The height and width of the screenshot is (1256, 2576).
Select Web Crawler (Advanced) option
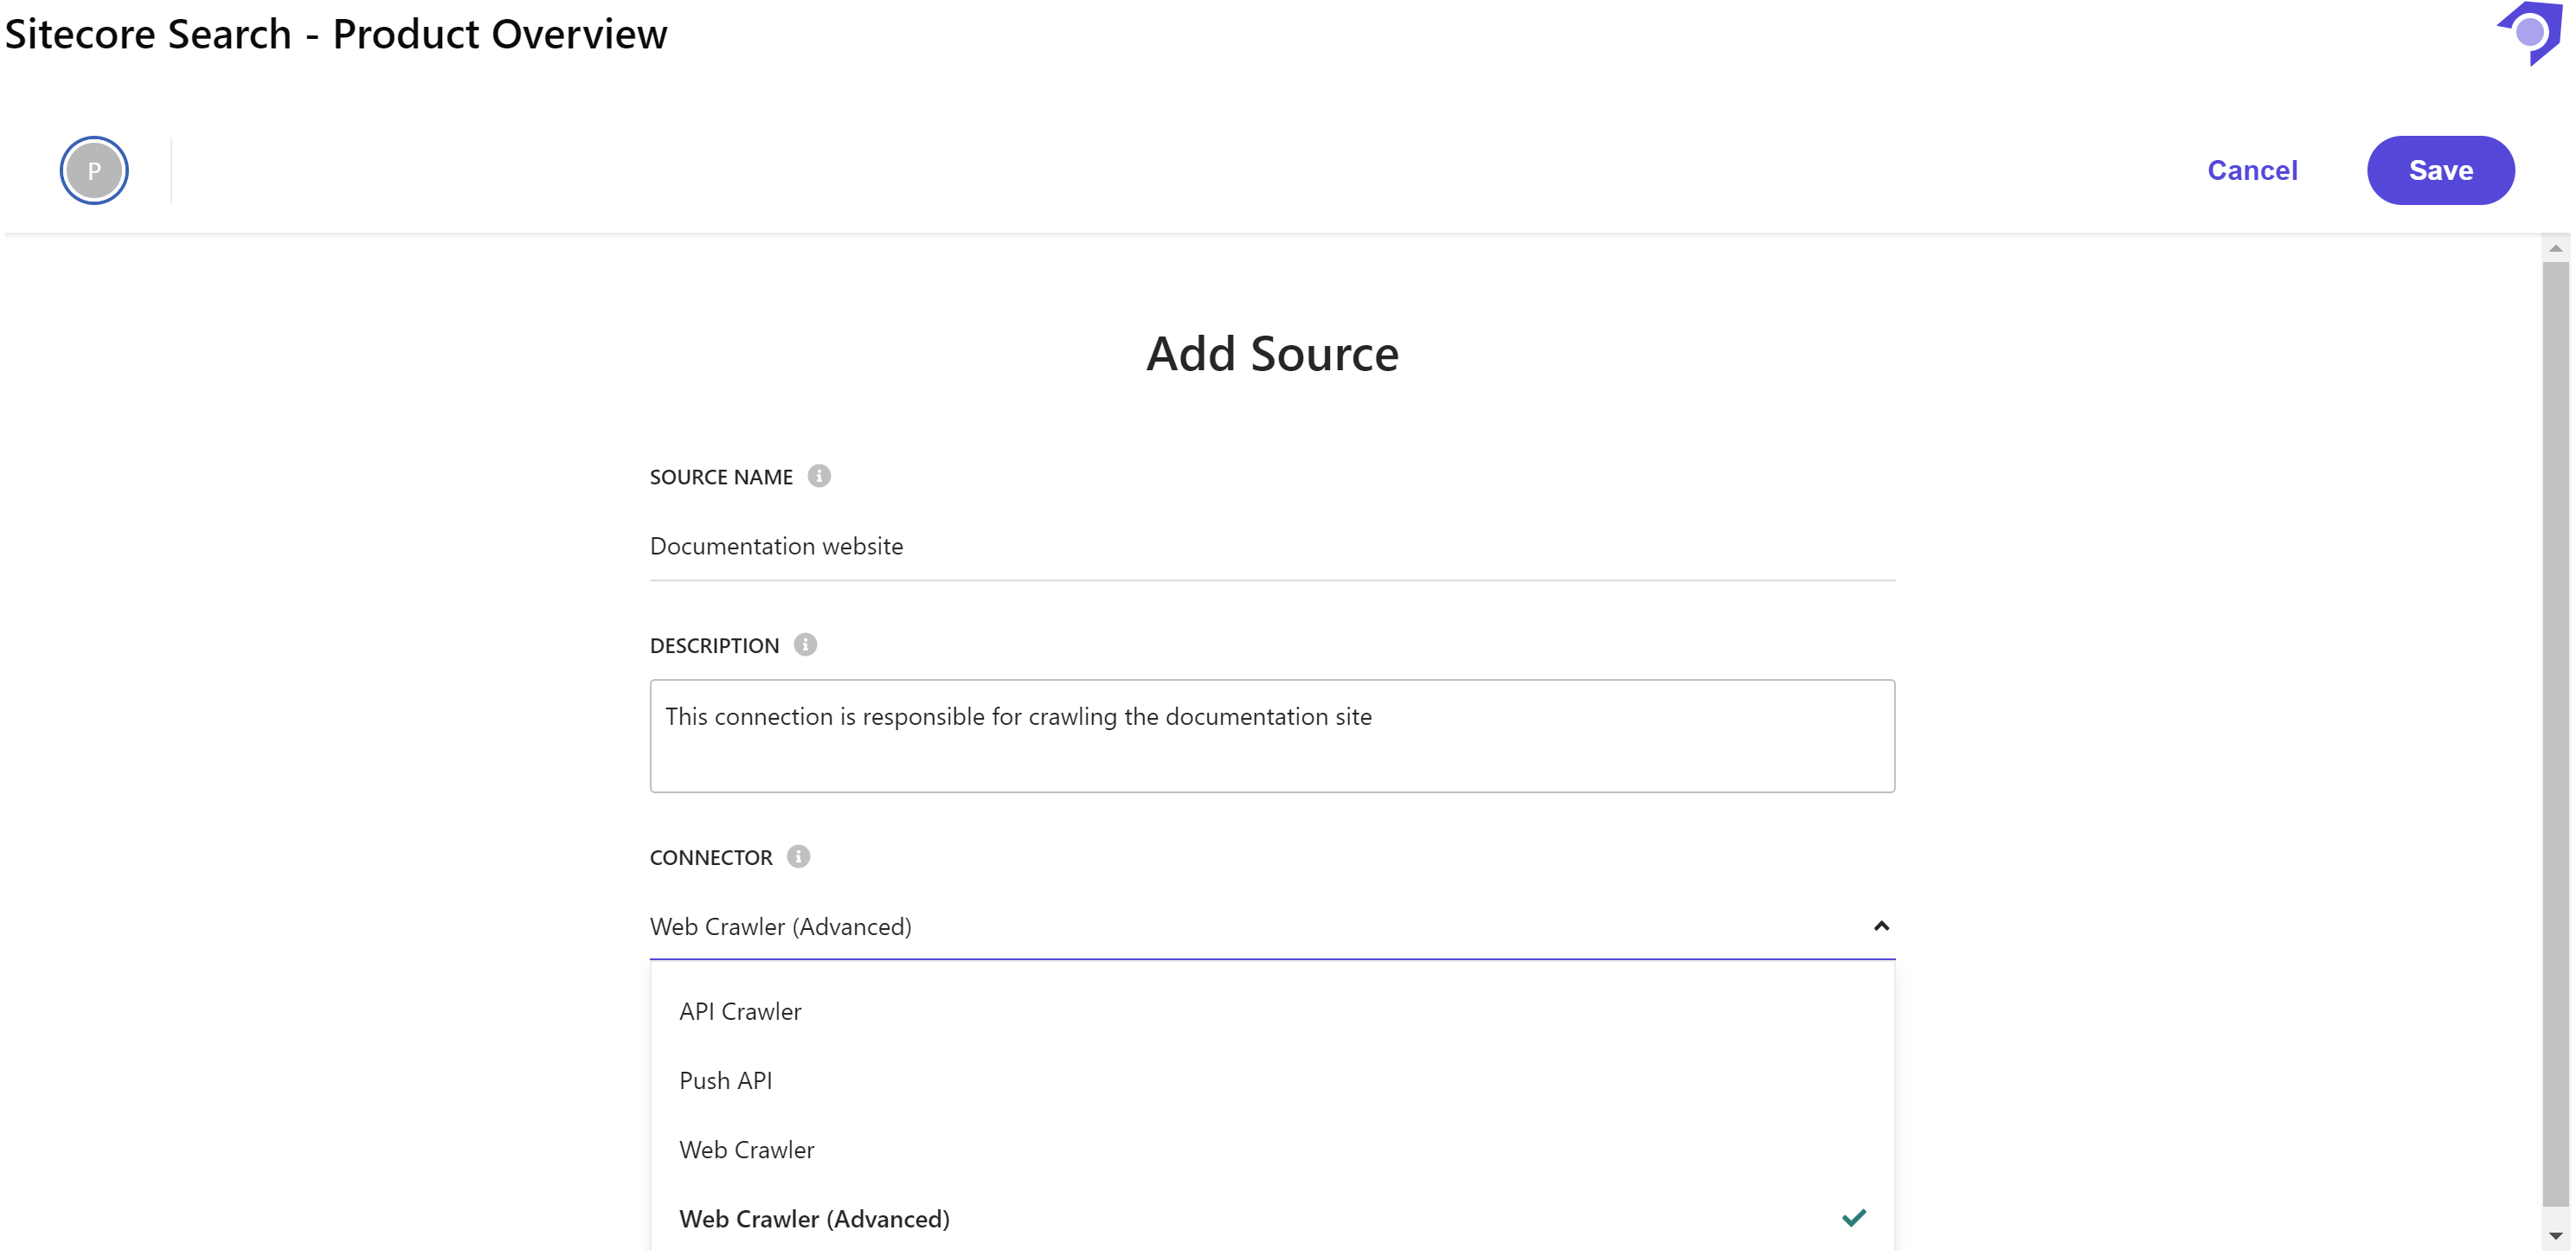814,1219
